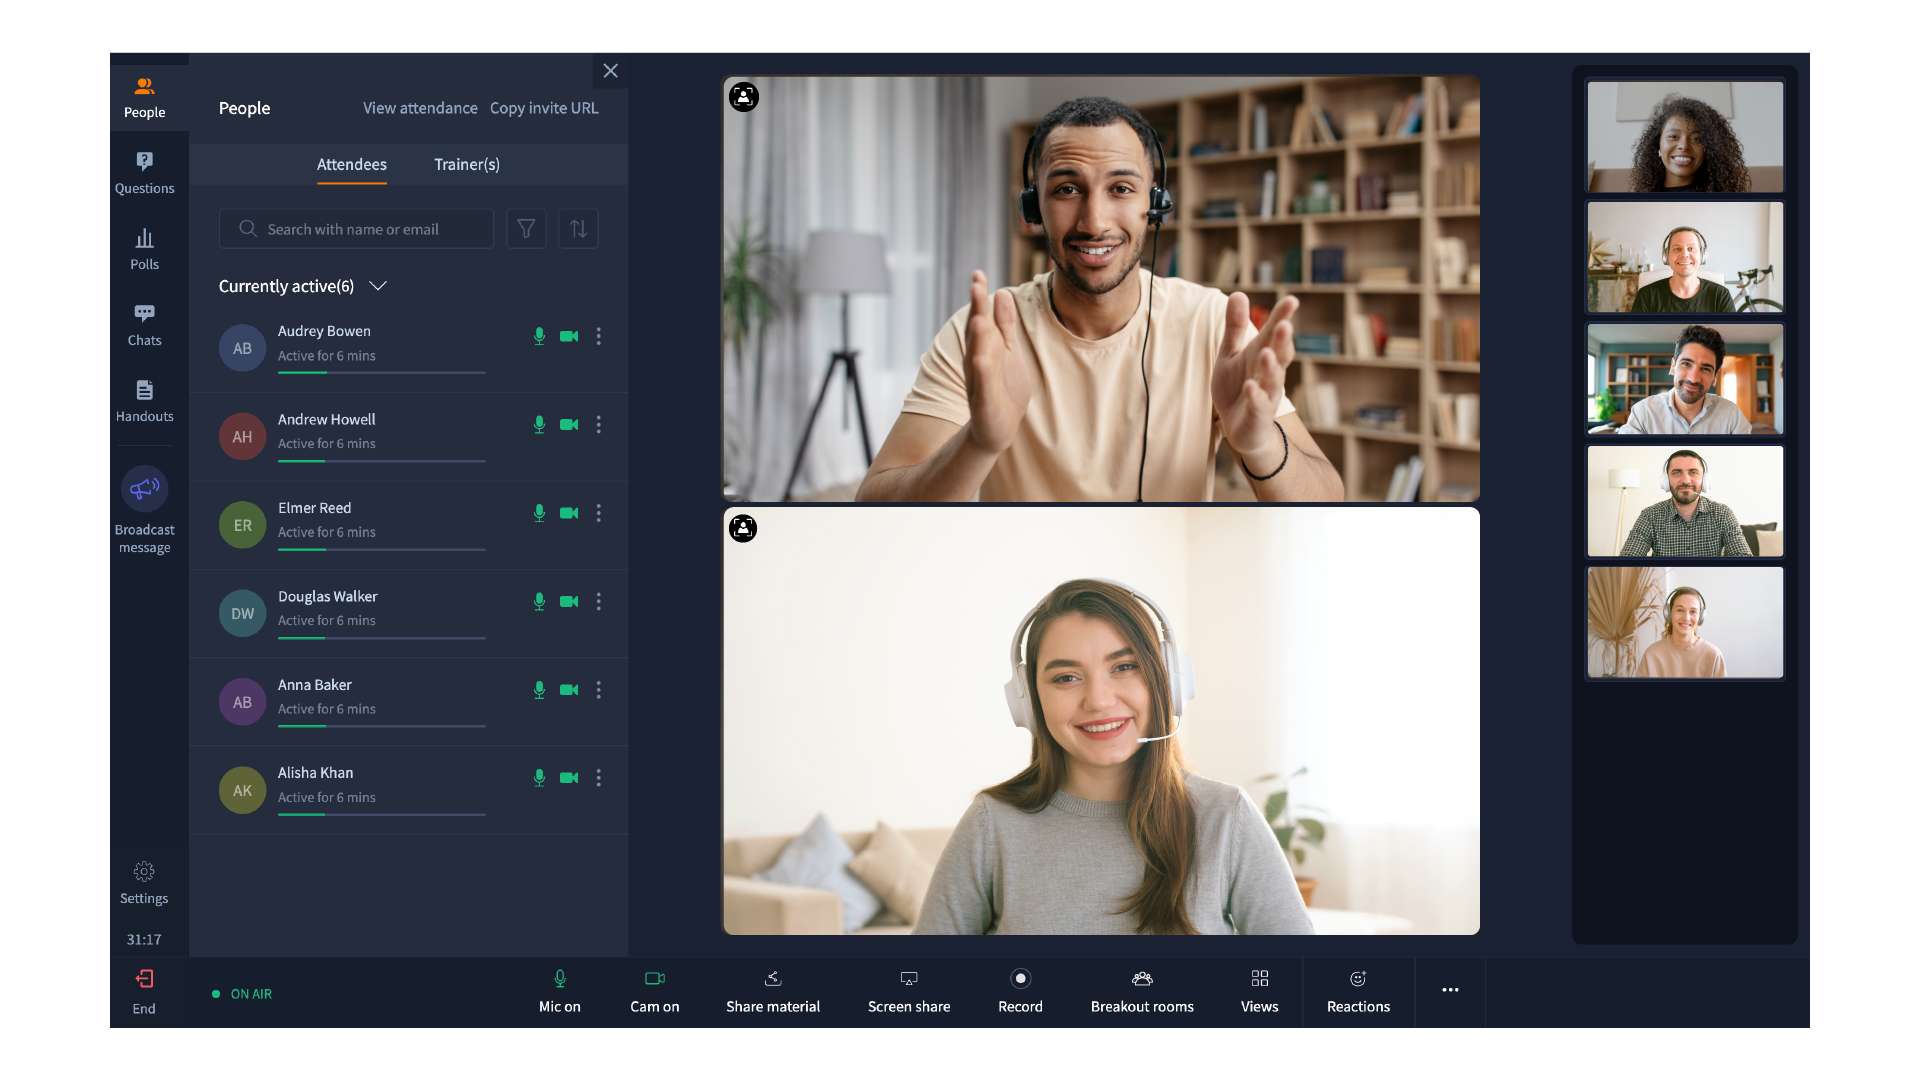Open Breakout rooms
The height and width of the screenshot is (1080, 1920).
point(1141,991)
